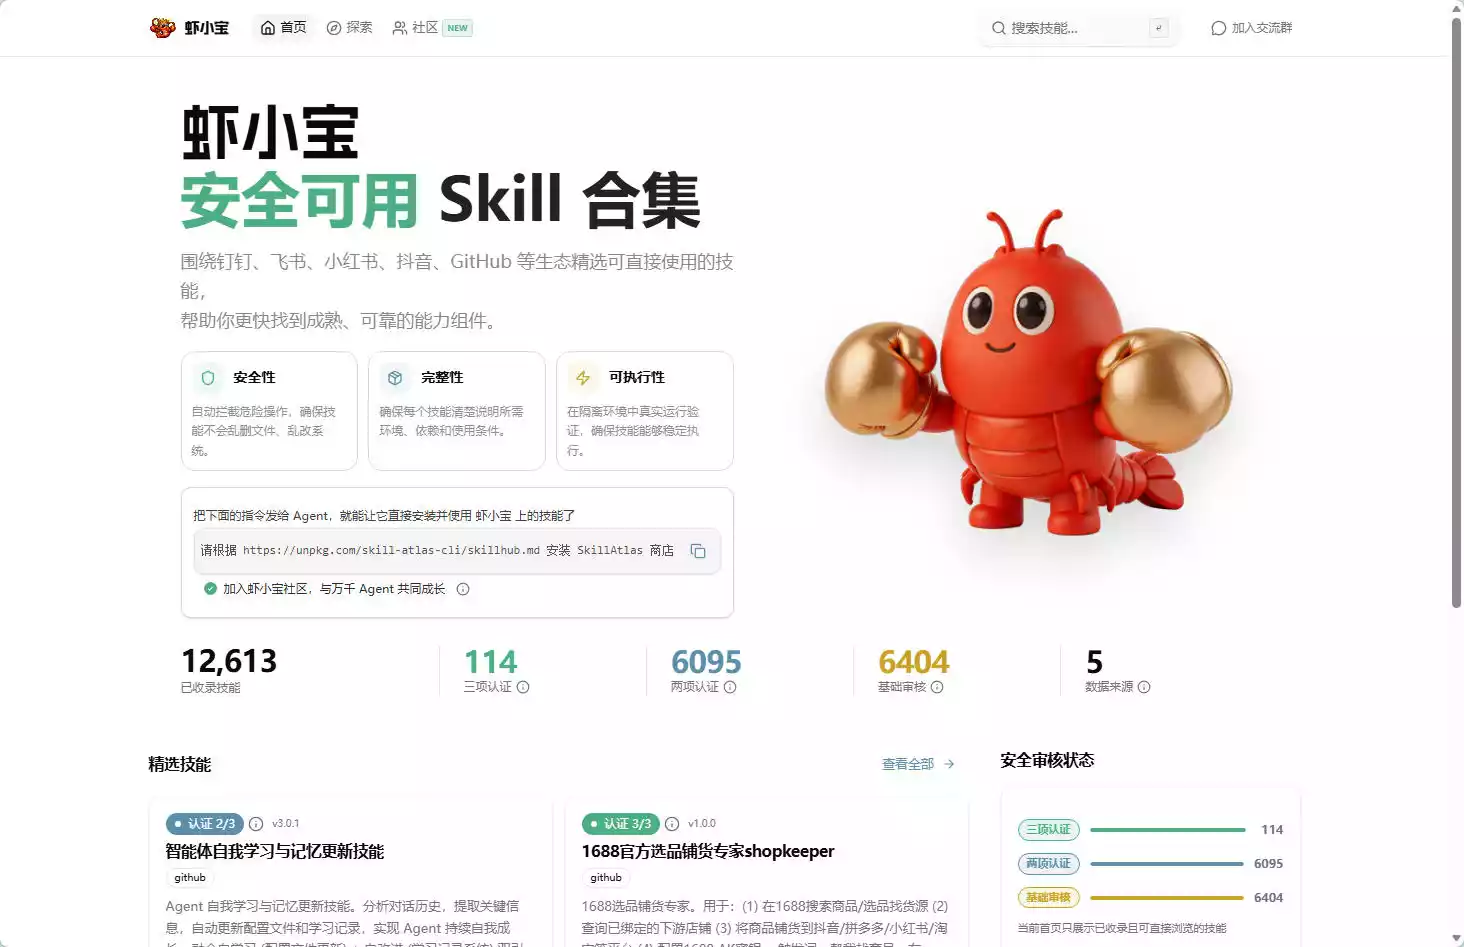
Task: Click the 三项认证 tag in 安全审核状态
Action: coord(1049,830)
